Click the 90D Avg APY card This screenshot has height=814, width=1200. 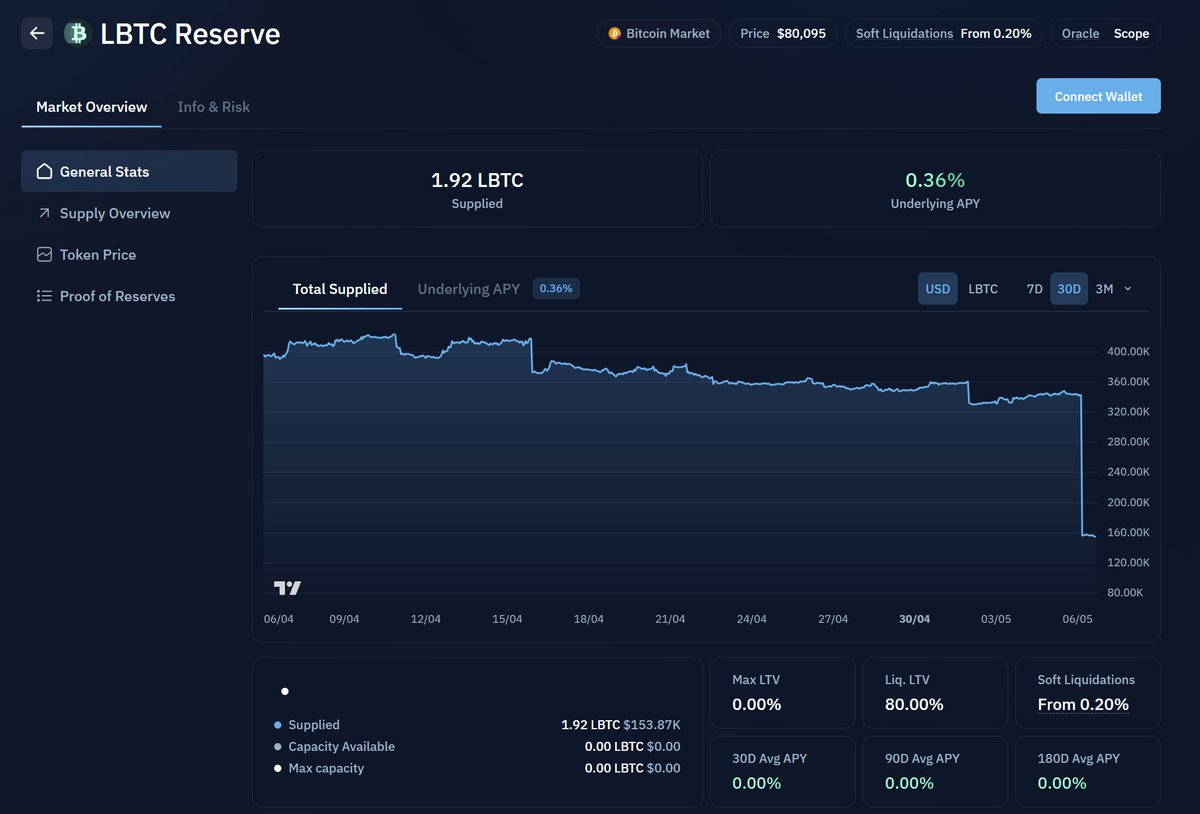(935, 771)
